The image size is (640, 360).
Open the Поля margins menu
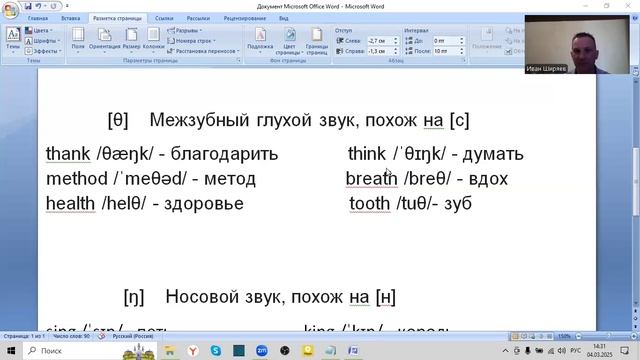click(78, 40)
